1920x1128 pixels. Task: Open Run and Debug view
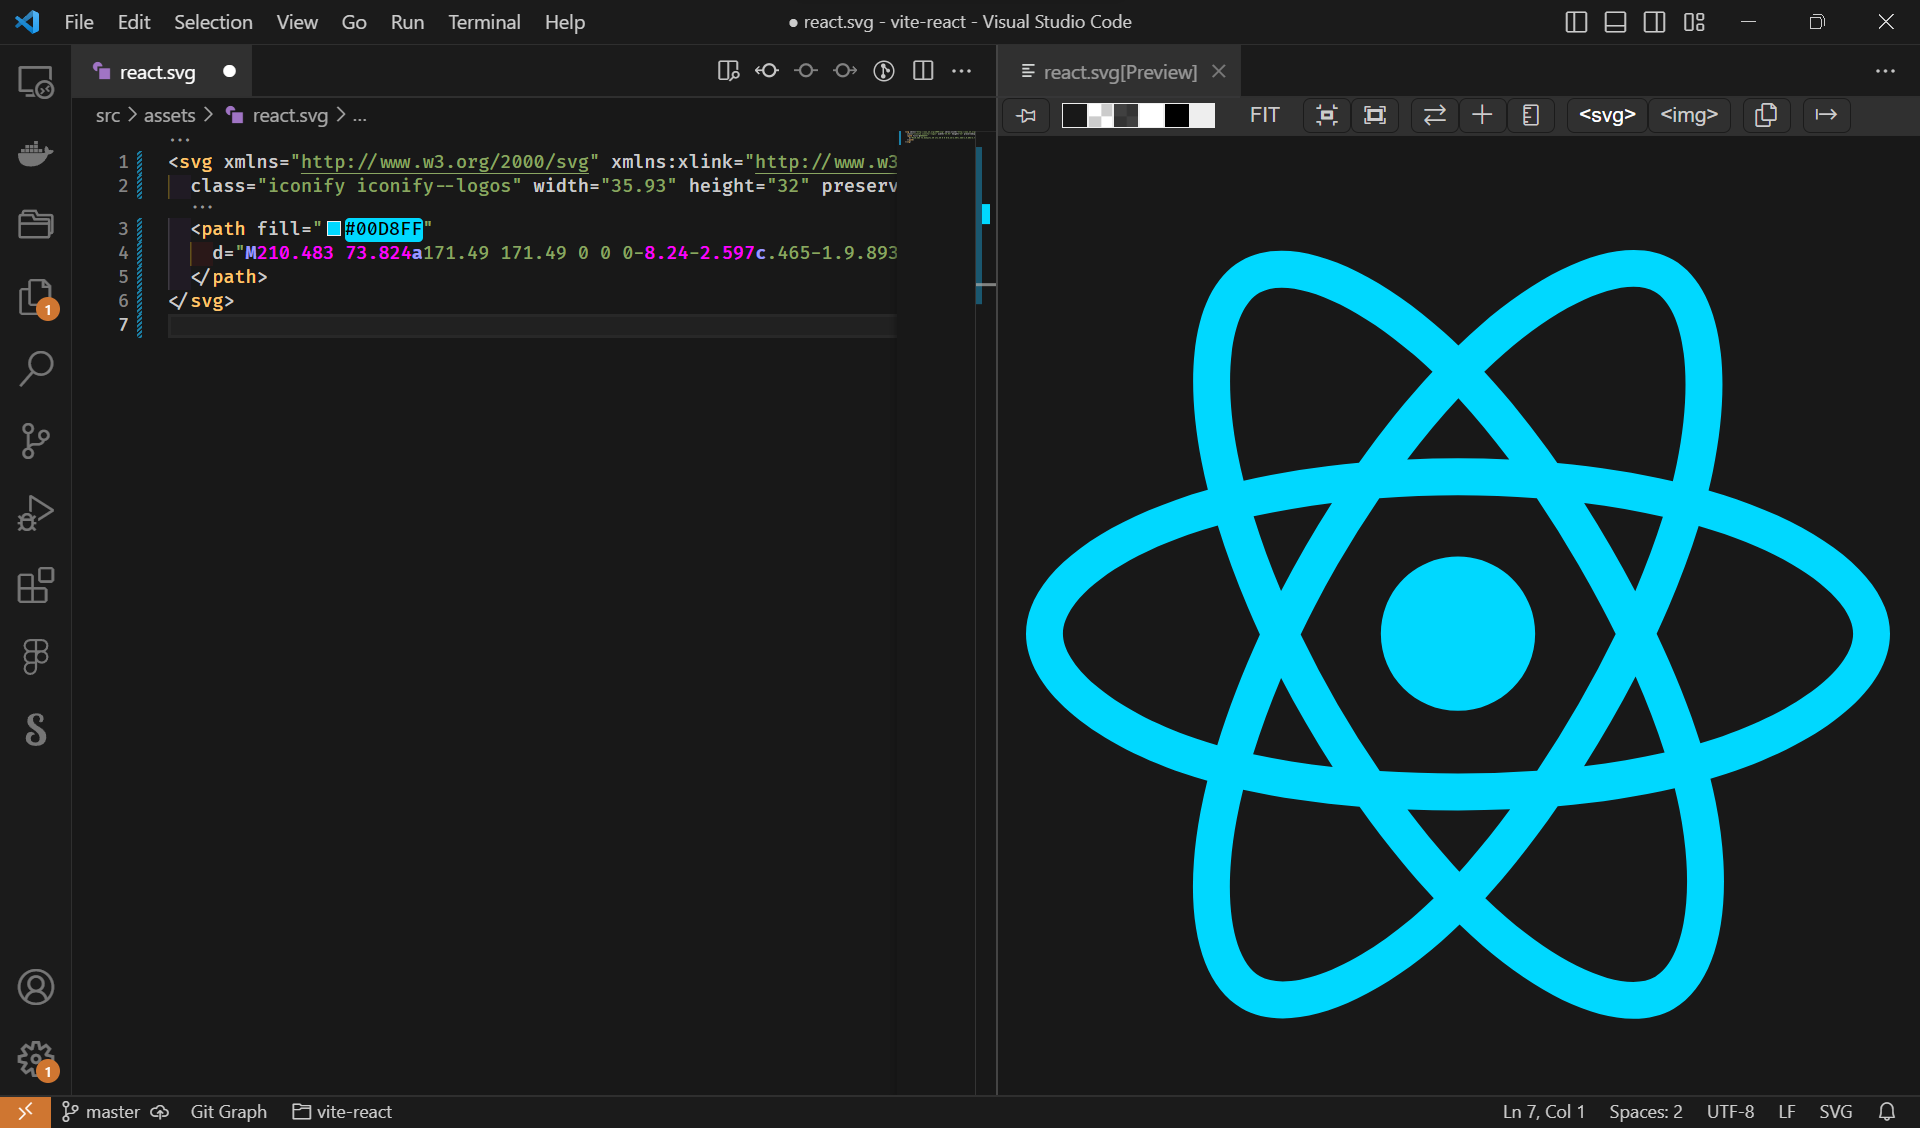tap(36, 512)
